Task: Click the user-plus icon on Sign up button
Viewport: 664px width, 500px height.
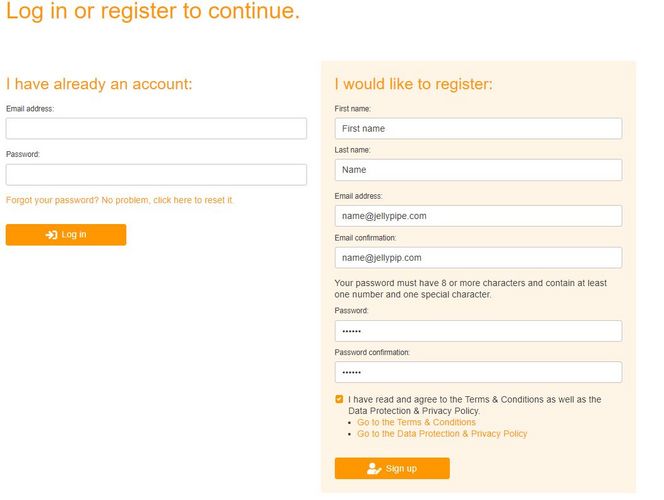Action: click(375, 468)
